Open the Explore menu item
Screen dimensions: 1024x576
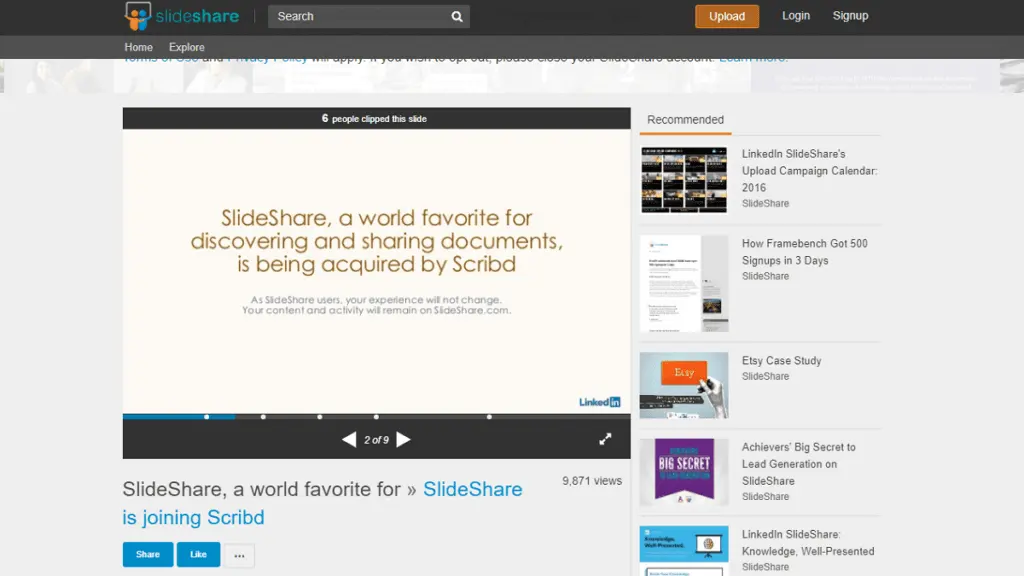coord(187,47)
